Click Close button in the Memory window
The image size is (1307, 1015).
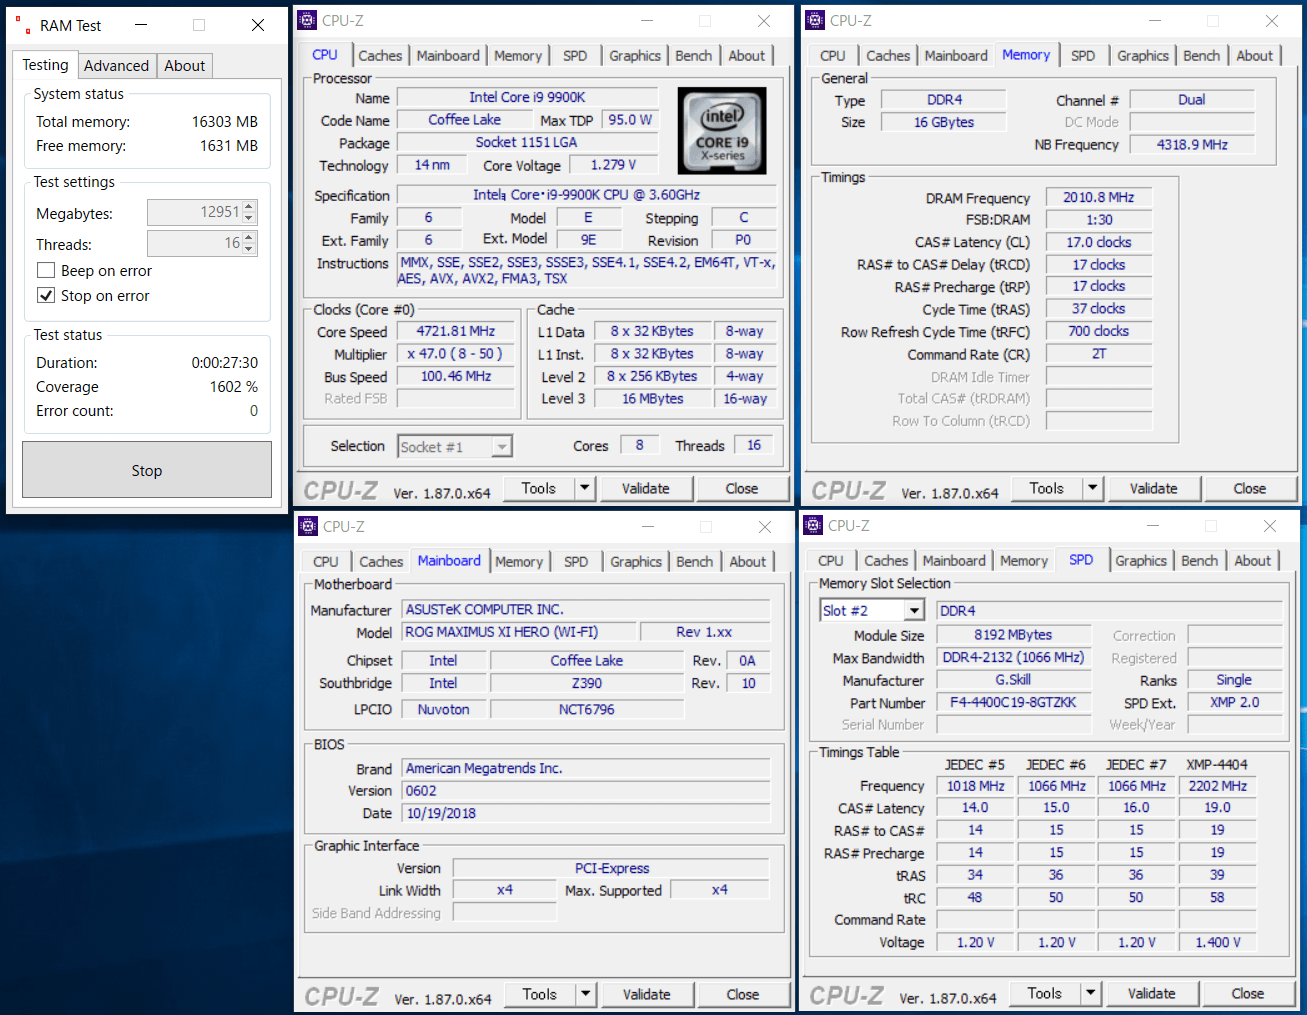1250,488
